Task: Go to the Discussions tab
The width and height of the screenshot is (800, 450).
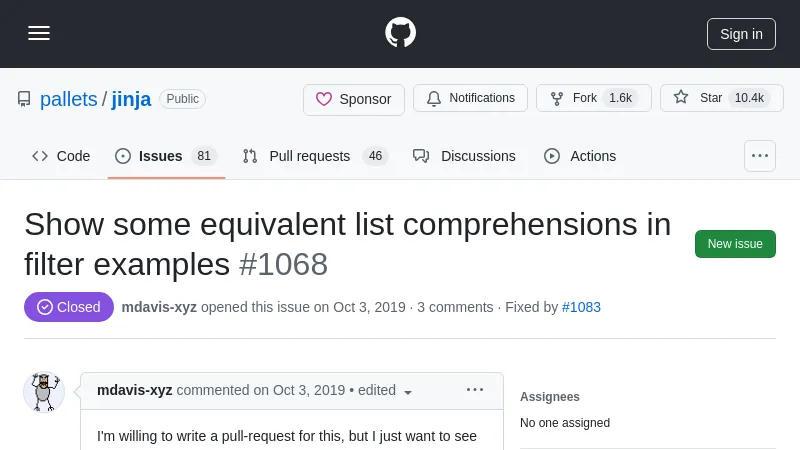Action: point(464,156)
